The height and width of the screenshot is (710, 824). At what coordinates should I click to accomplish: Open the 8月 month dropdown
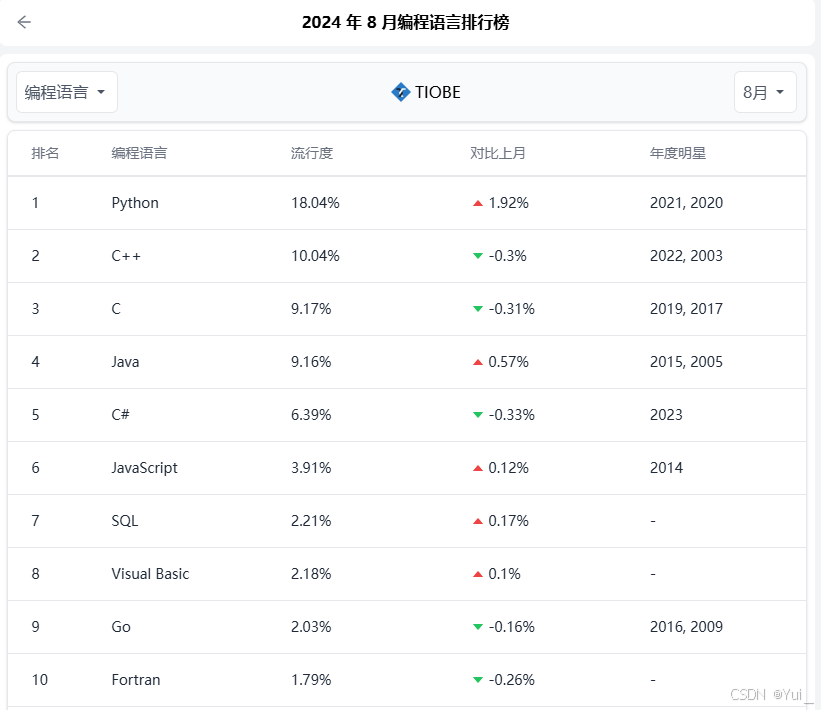(765, 92)
